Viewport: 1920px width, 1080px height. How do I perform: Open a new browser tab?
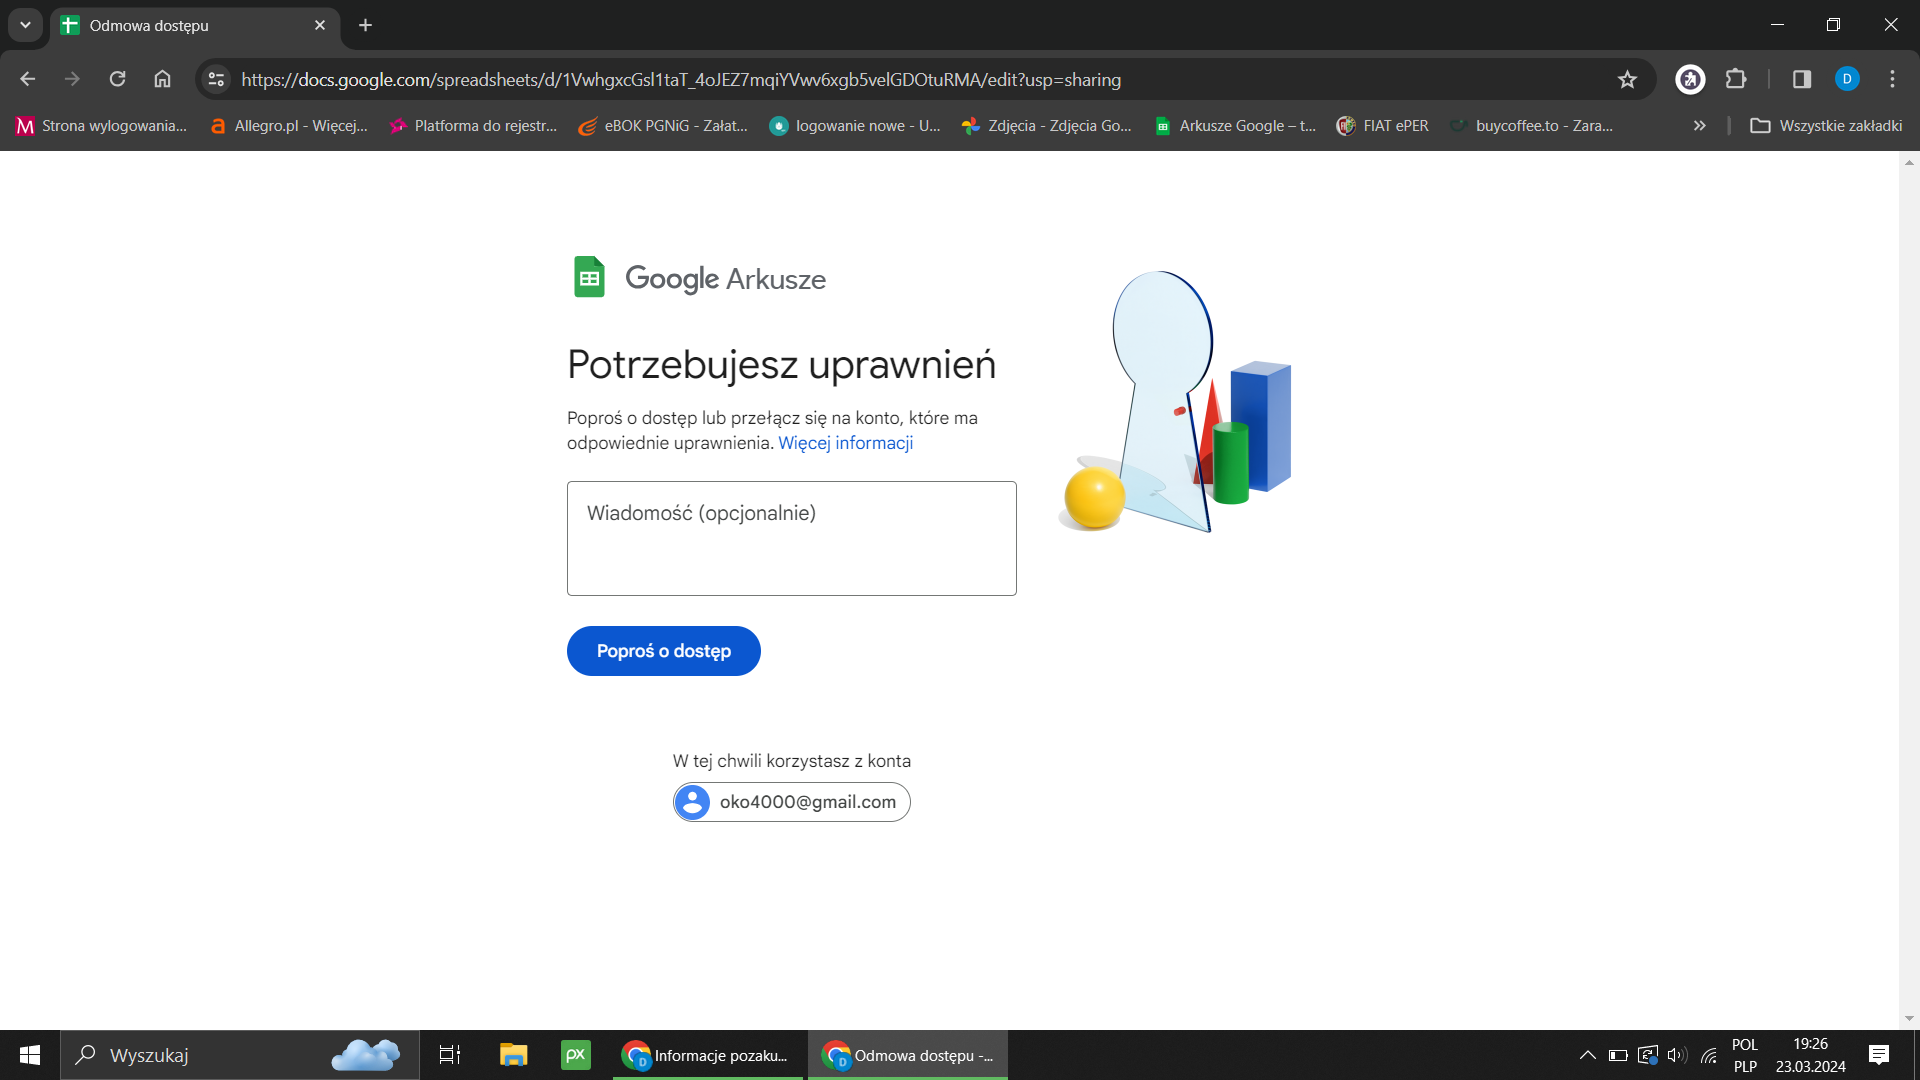coord(365,25)
